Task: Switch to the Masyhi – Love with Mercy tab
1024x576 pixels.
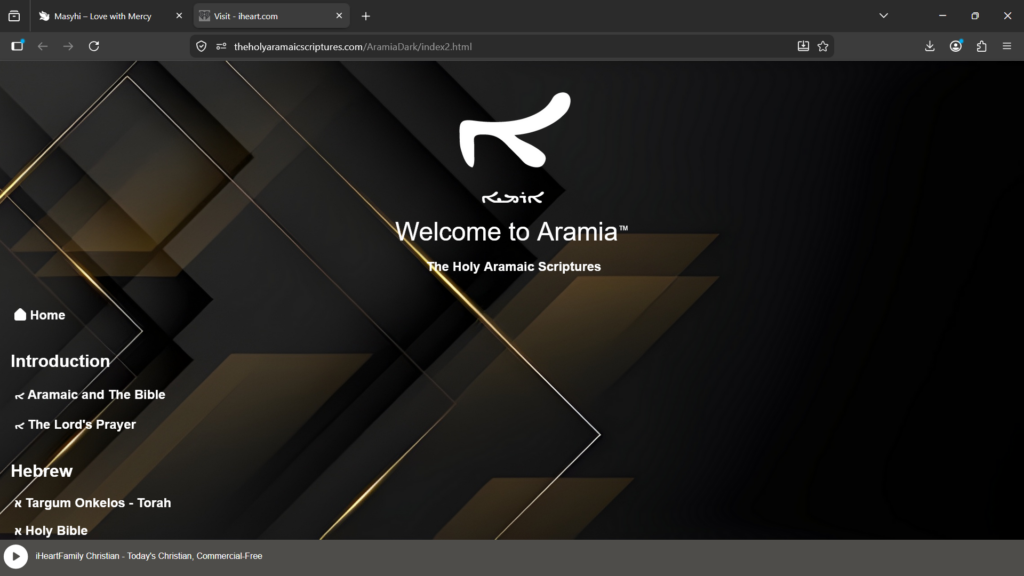Action: 105,16
